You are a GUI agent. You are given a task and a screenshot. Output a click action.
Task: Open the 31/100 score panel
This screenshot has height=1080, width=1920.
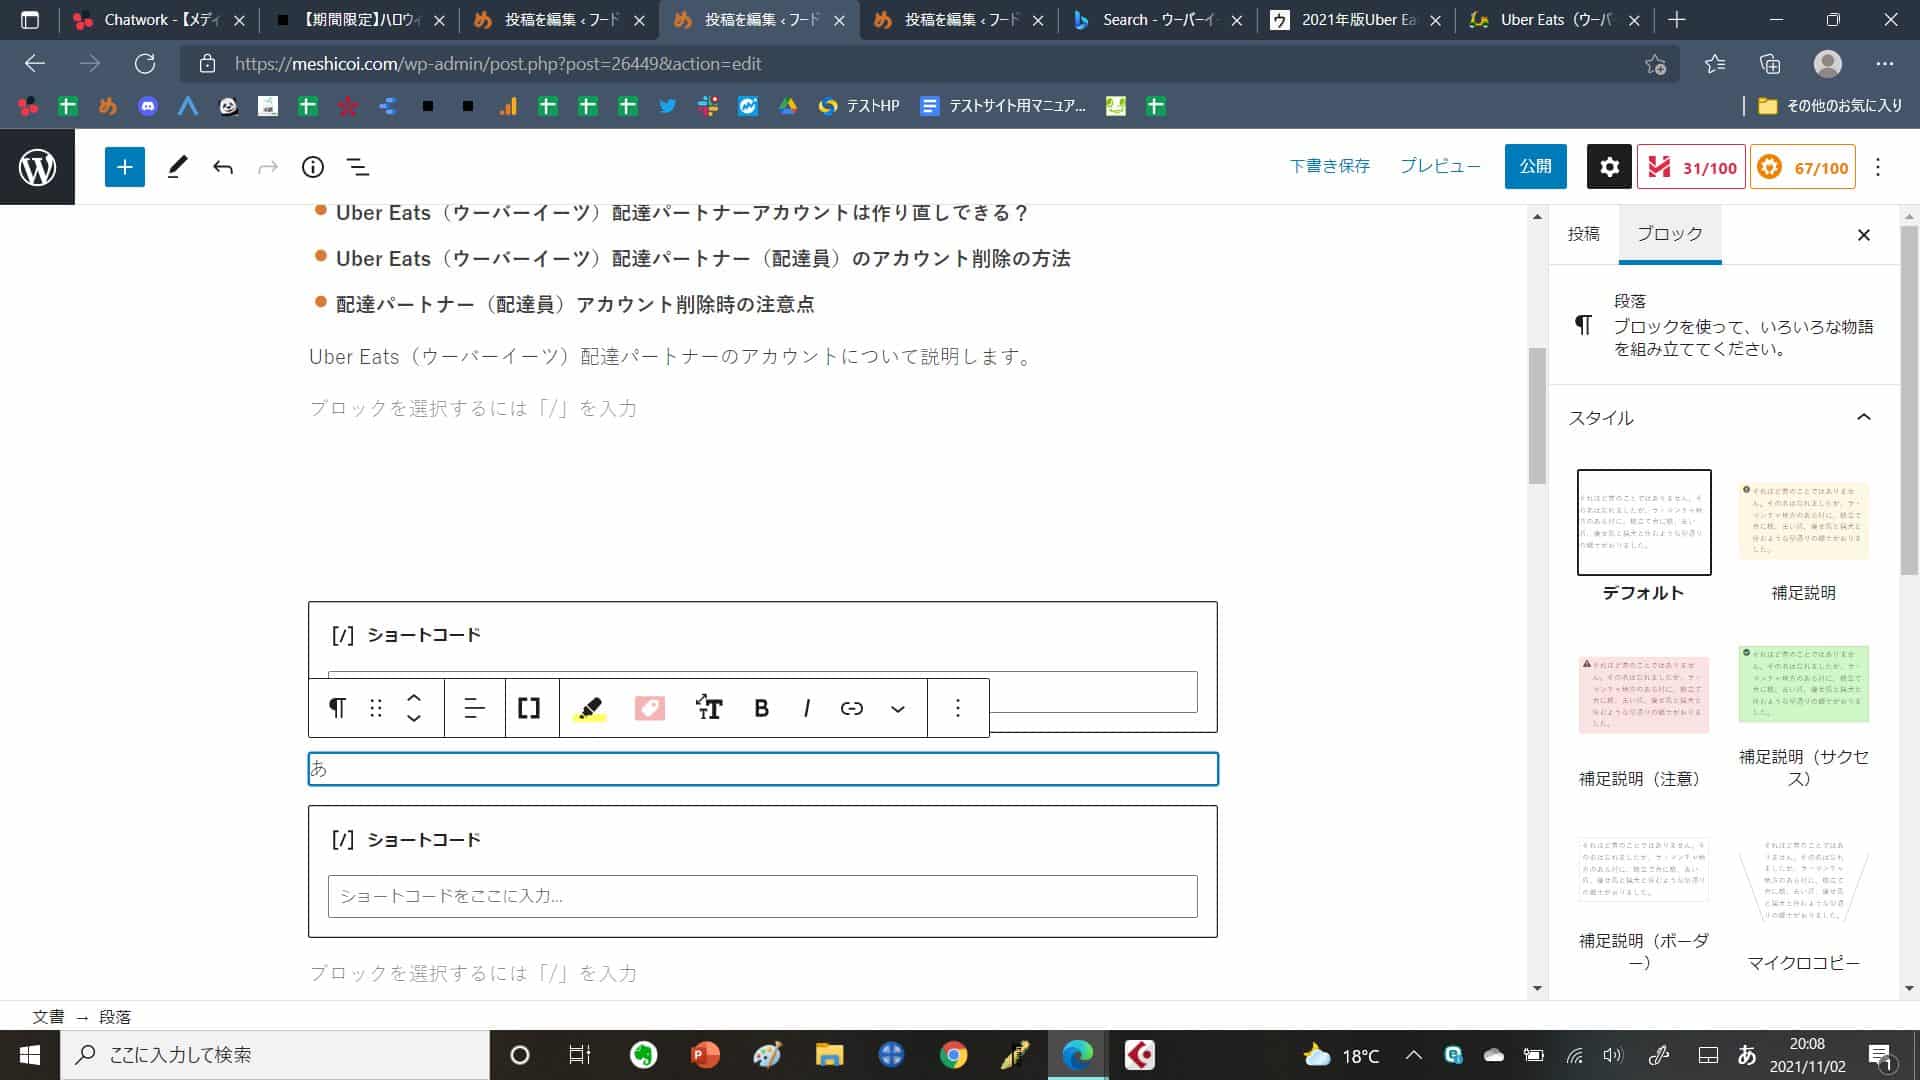(1692, 167)
